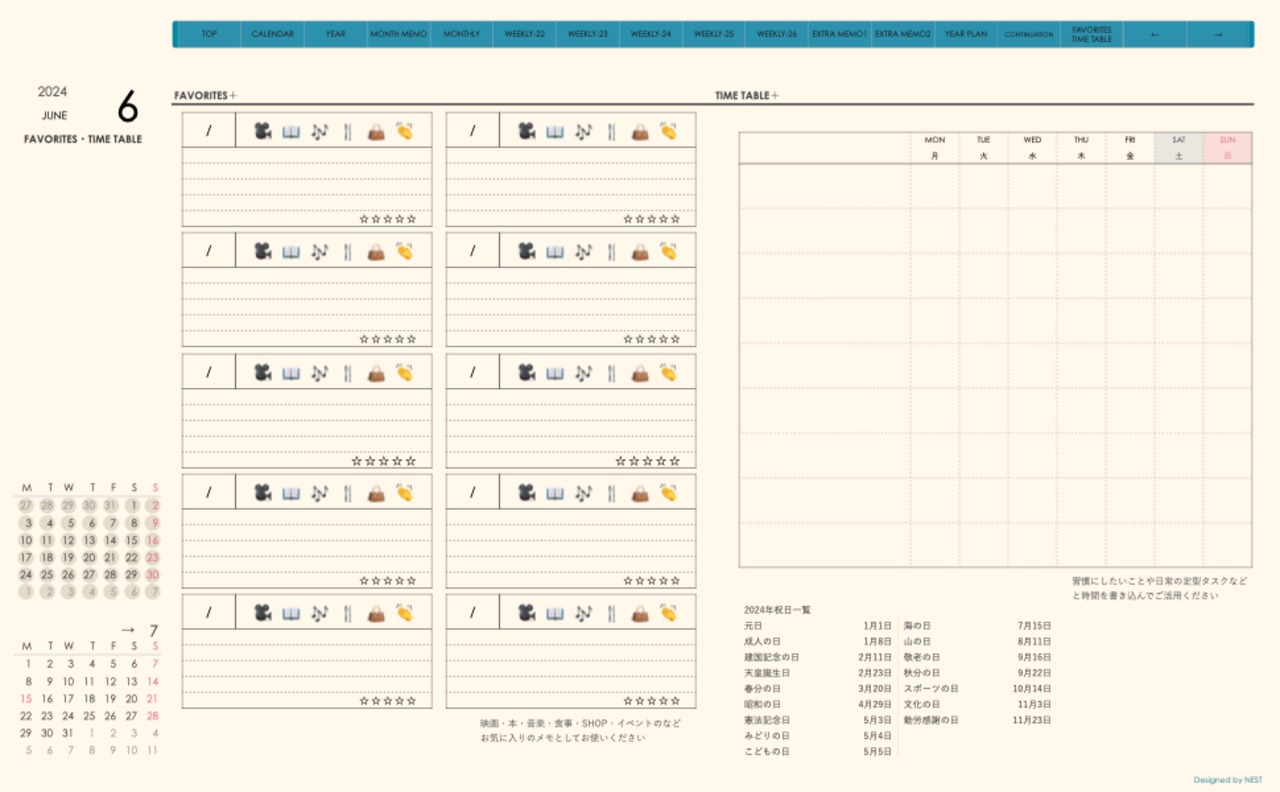Screen dimensions: 1280x792
Task: Select the fork and knife icon in the third-row left card
Action: tap(347, 373)
